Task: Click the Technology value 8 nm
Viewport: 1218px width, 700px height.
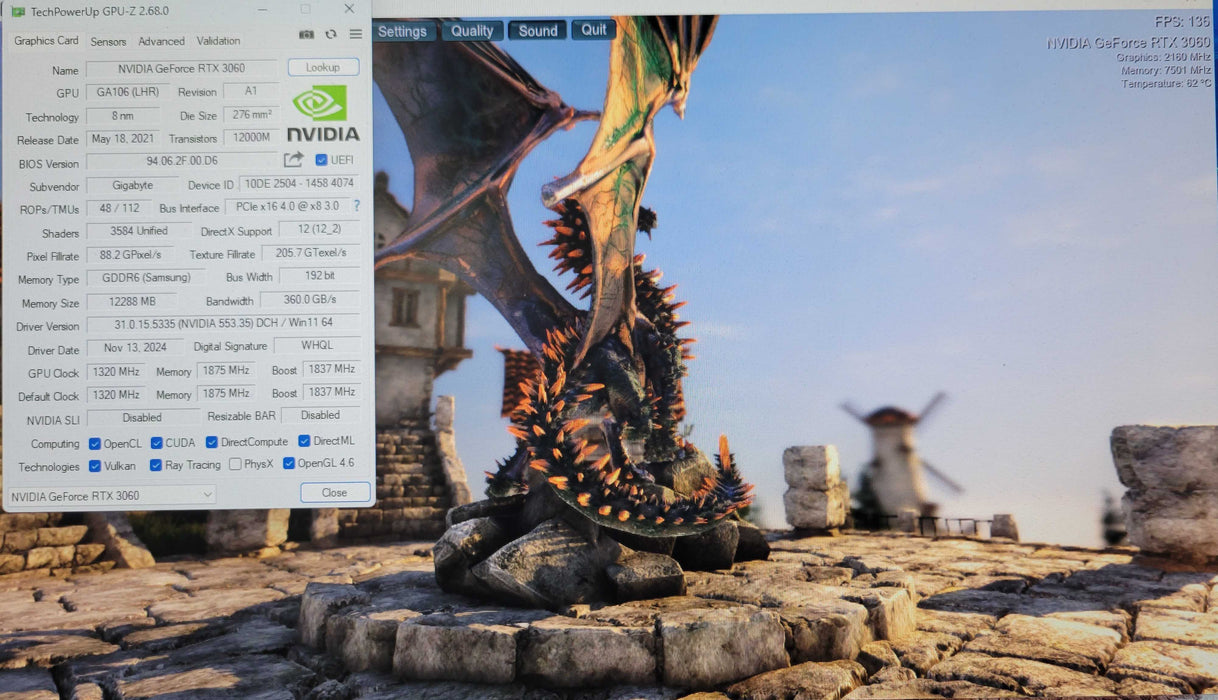Action: pos(123,116)
